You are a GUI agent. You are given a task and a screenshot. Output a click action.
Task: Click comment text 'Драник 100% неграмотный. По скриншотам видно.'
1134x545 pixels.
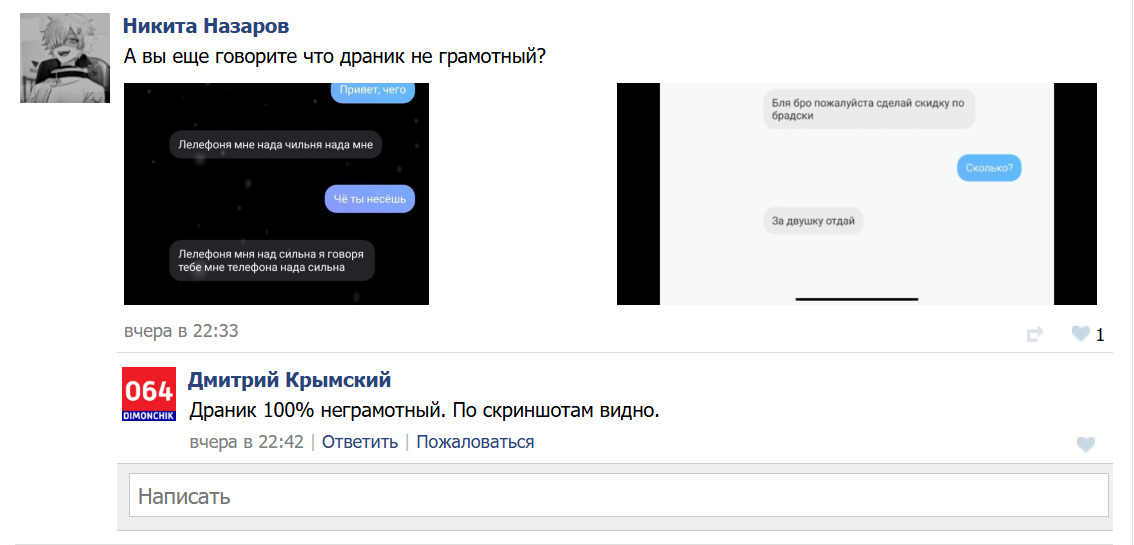425,411
